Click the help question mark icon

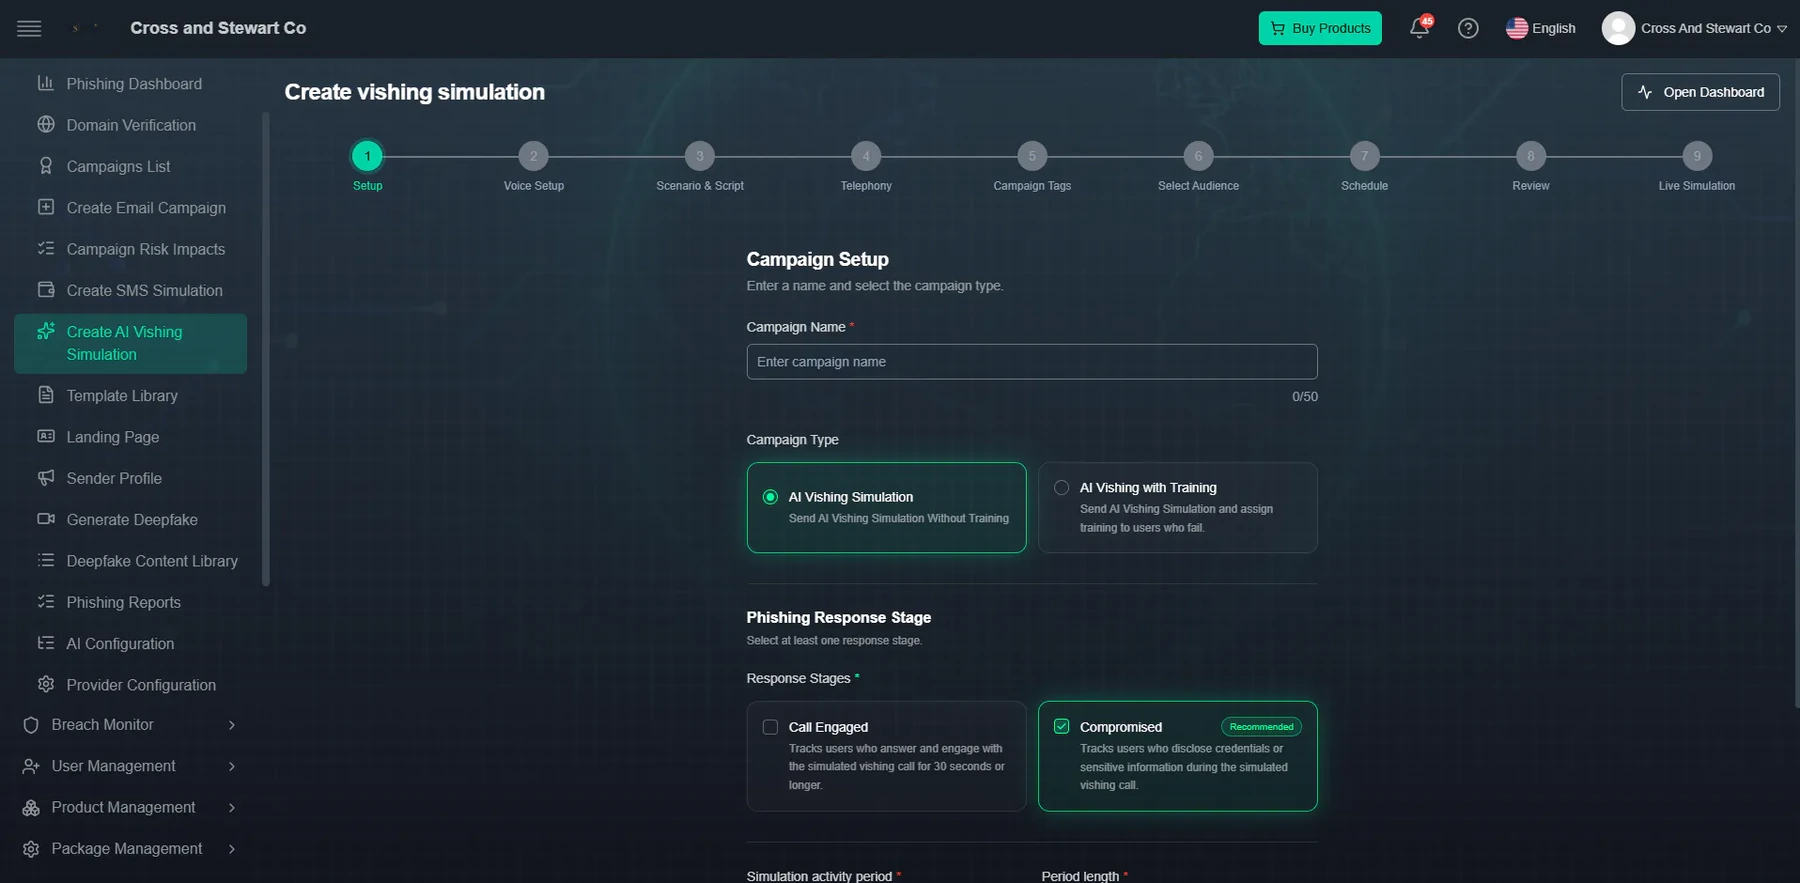pos(1468,28)
